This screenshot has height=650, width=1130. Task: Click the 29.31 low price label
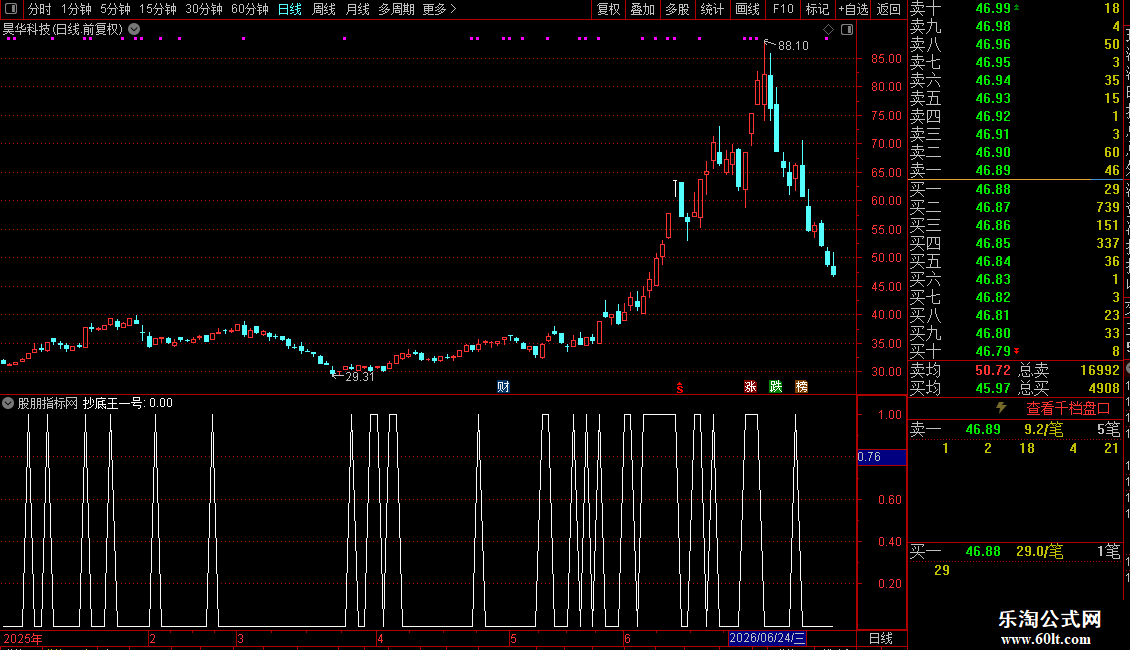point(360,377)
